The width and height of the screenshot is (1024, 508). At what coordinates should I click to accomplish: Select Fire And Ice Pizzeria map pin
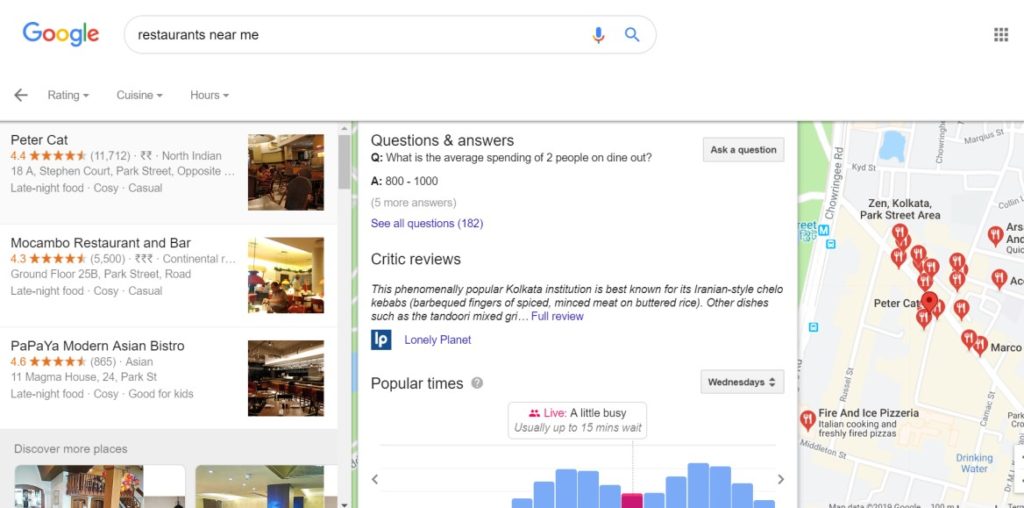coord(808,419)
